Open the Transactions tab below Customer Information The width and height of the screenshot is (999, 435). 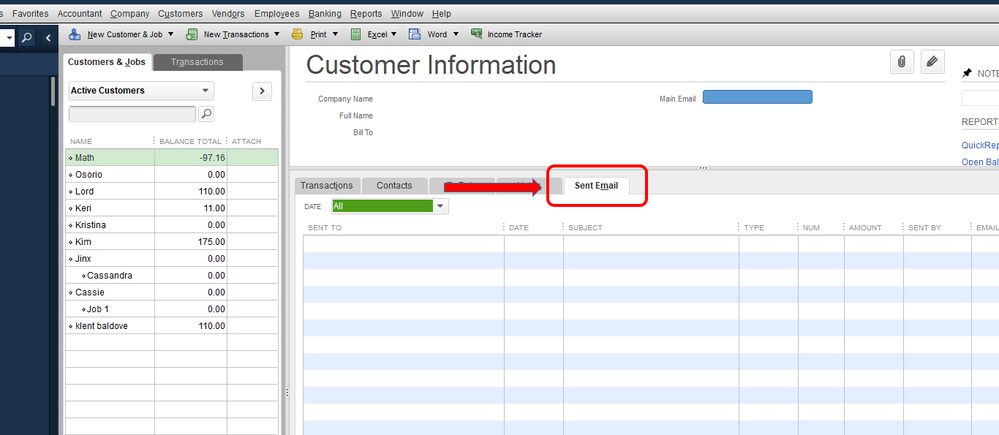pos(327,185)
